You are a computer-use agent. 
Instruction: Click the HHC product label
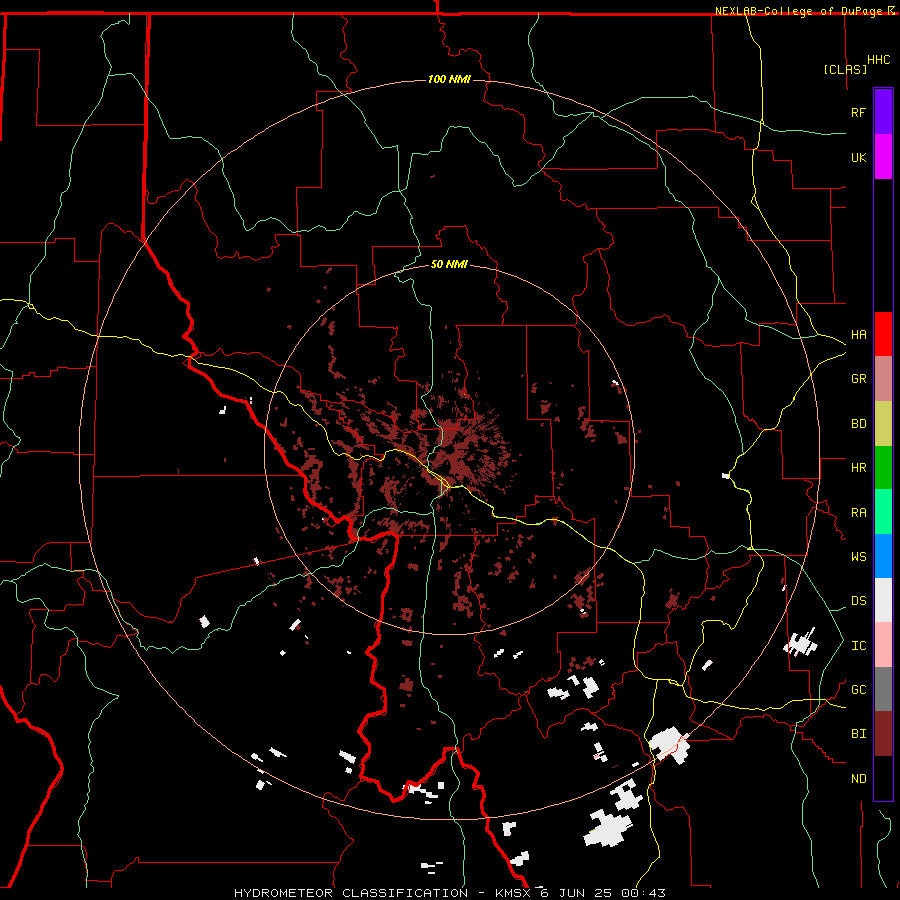coord(879,60)
